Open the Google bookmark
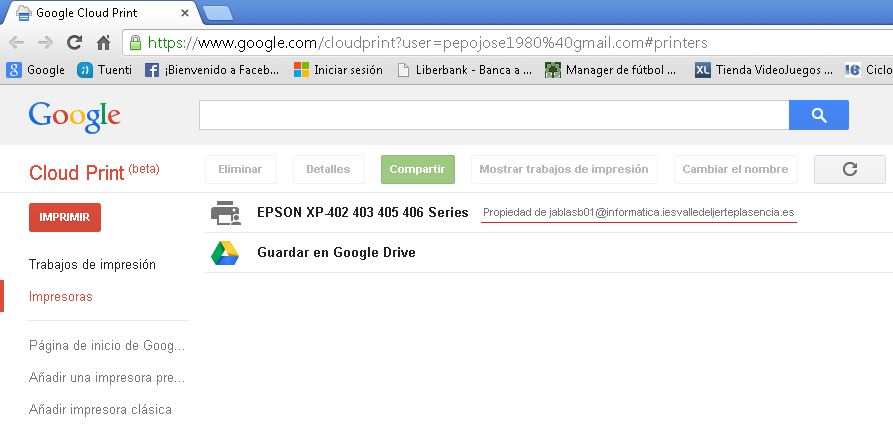The image size is (893, 432). tap(36, 70)
